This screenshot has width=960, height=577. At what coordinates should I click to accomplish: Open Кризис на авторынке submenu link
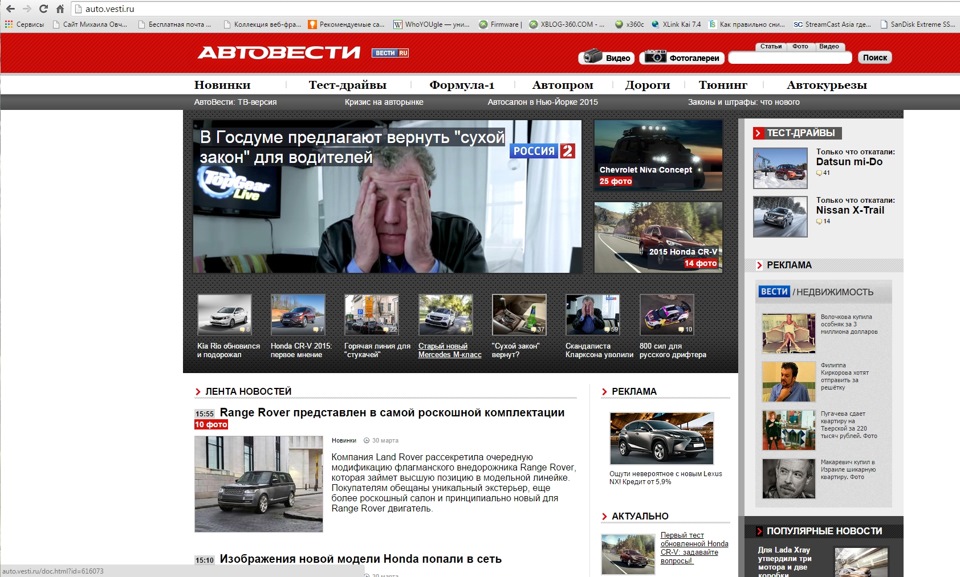(383, 102)
